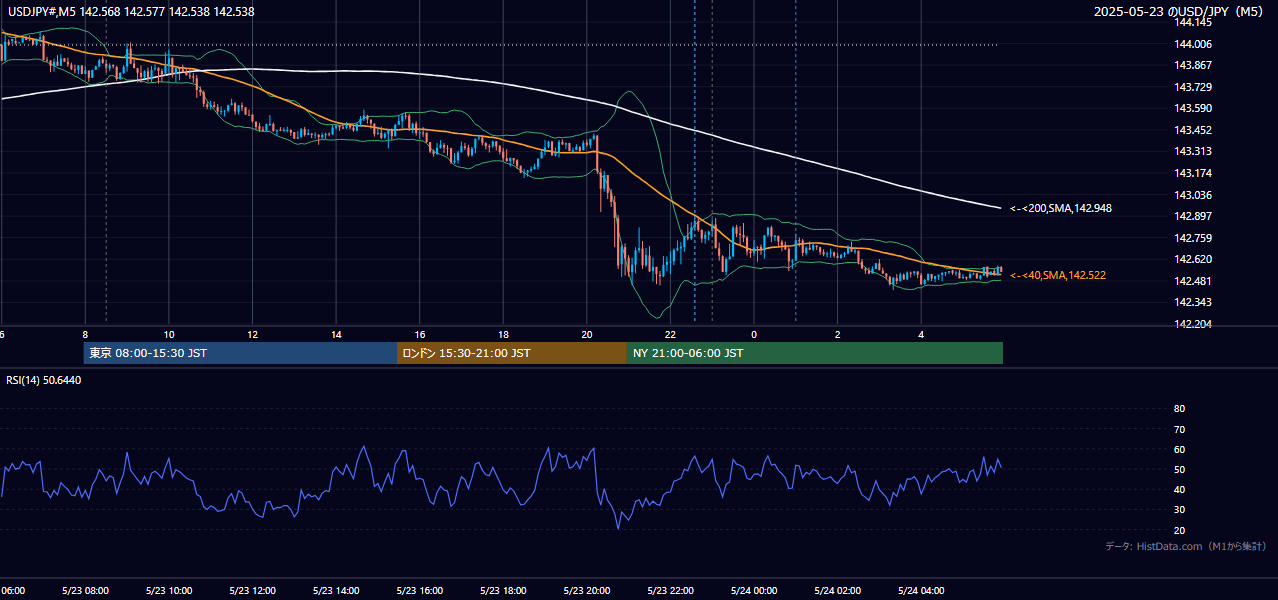Select the 200 SMA label 142.948
Image resolution: width=1278 pixels, height=600 pixels.
point(1061,209)
